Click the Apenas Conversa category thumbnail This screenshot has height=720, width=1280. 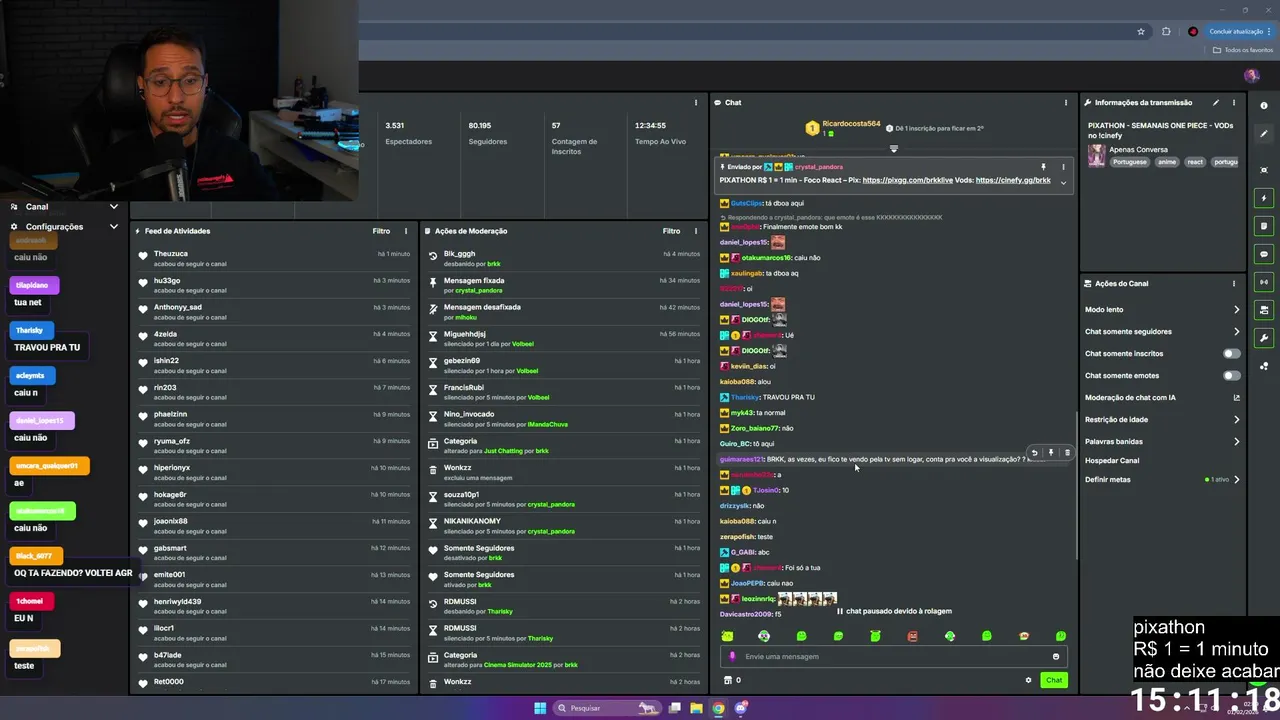[1097, 155]
